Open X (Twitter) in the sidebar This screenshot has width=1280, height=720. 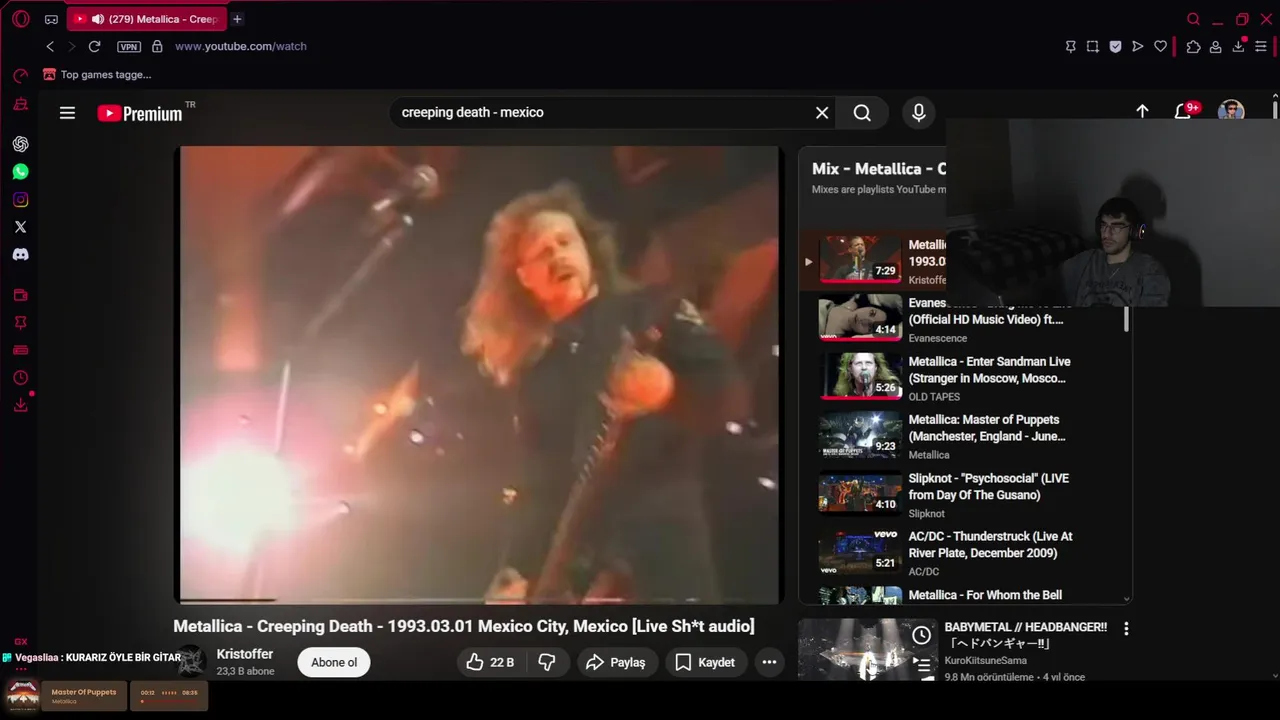pos(20,227)
